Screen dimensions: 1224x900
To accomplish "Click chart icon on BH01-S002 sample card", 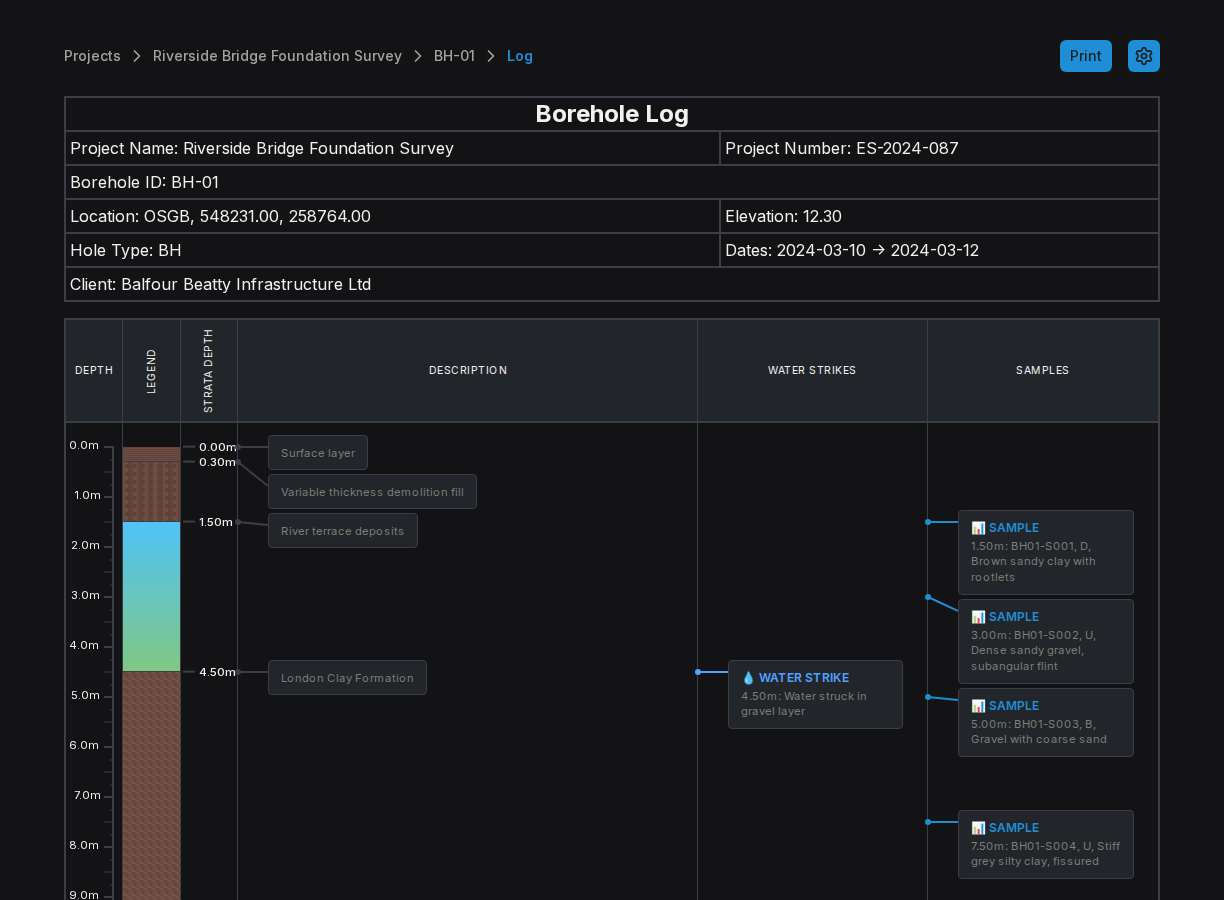I will pyautogui.click(x=978, y=617).
